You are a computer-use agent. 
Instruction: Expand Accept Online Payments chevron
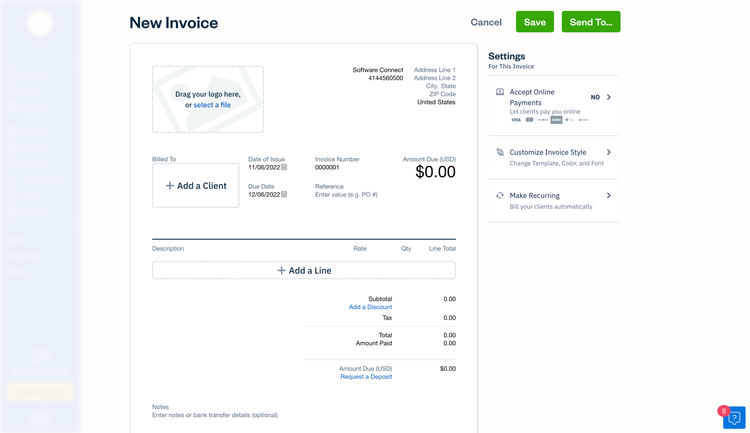coord(609,97)
